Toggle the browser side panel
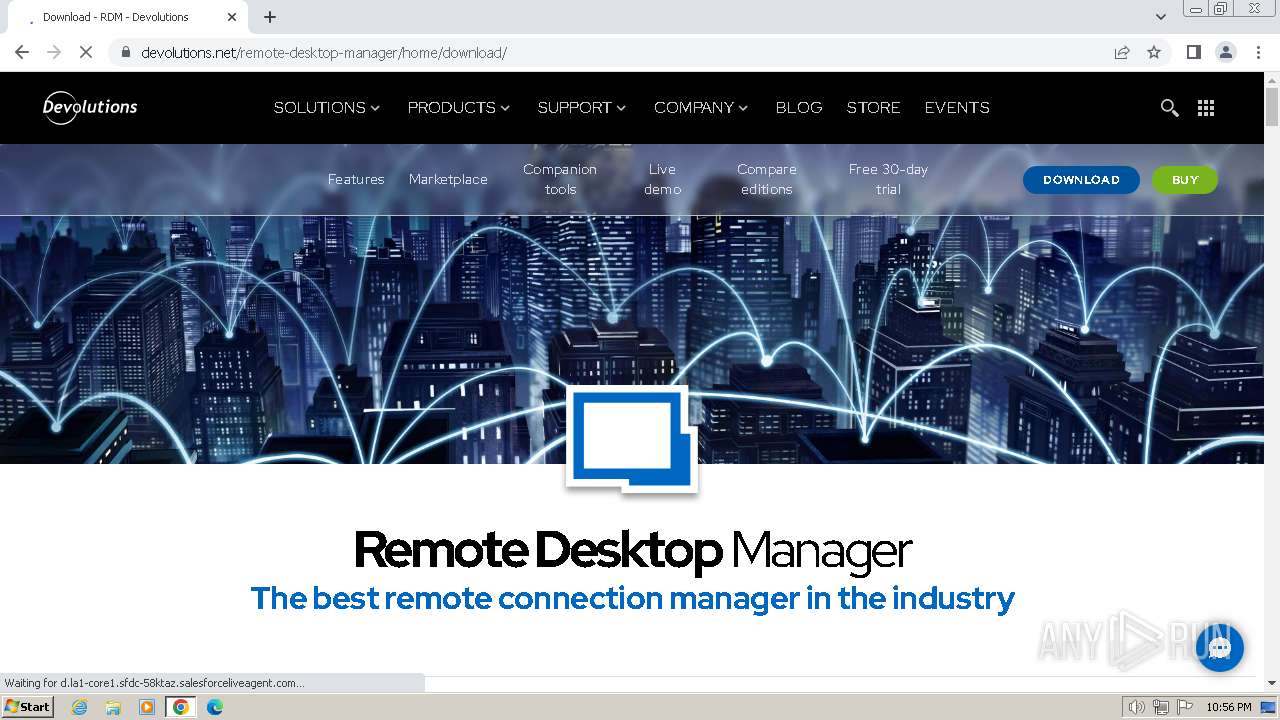Screen dimensions: 1280x720 [1194, 52]
